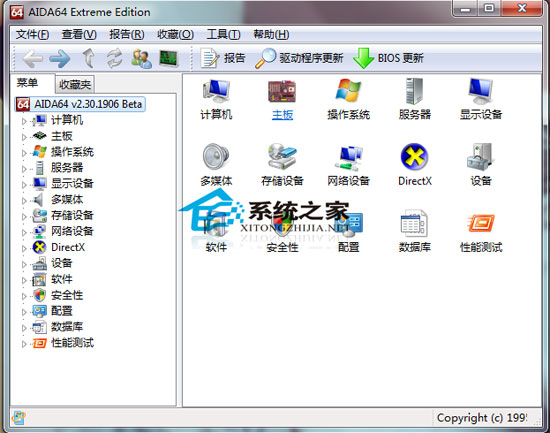Click the up-level arrow toolbar icon
This screenshot has height=433, width=550.
88,58
